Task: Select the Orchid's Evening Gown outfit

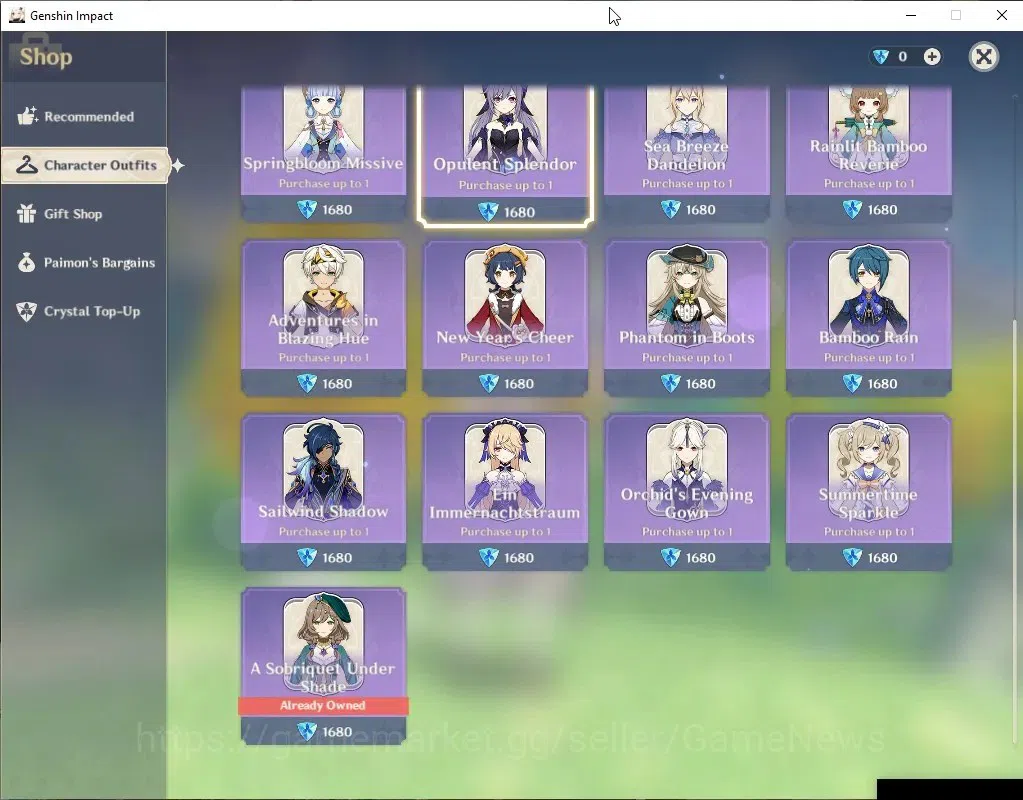Action: [687, 492]
